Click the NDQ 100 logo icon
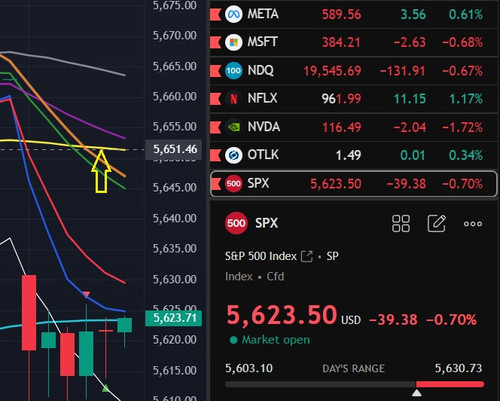The image size is (500, 401). tap(233, 71)
